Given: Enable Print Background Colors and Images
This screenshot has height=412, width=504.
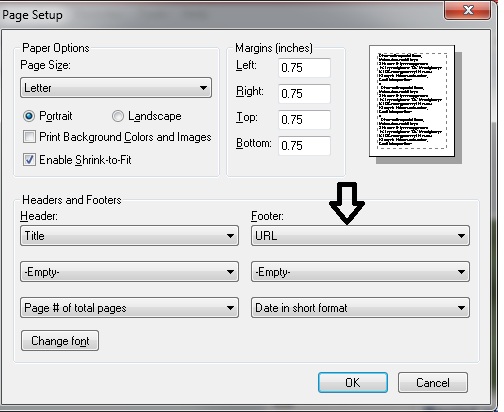Looking at the screenshot, I should [29, 137].
